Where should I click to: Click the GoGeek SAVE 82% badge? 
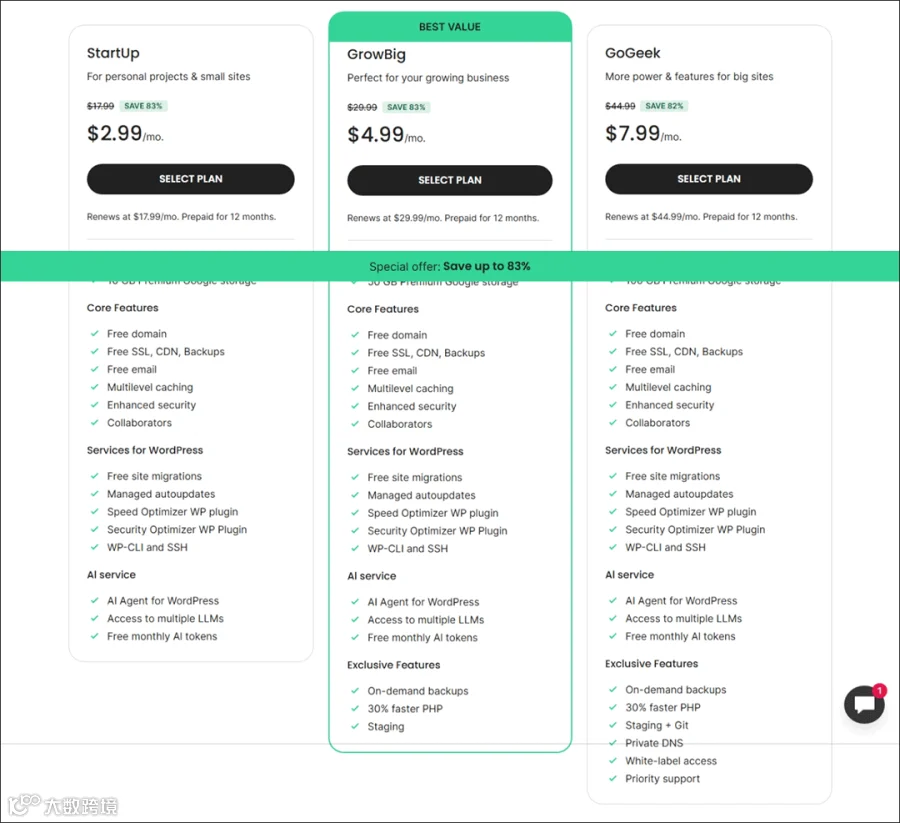tap(664, 106)
